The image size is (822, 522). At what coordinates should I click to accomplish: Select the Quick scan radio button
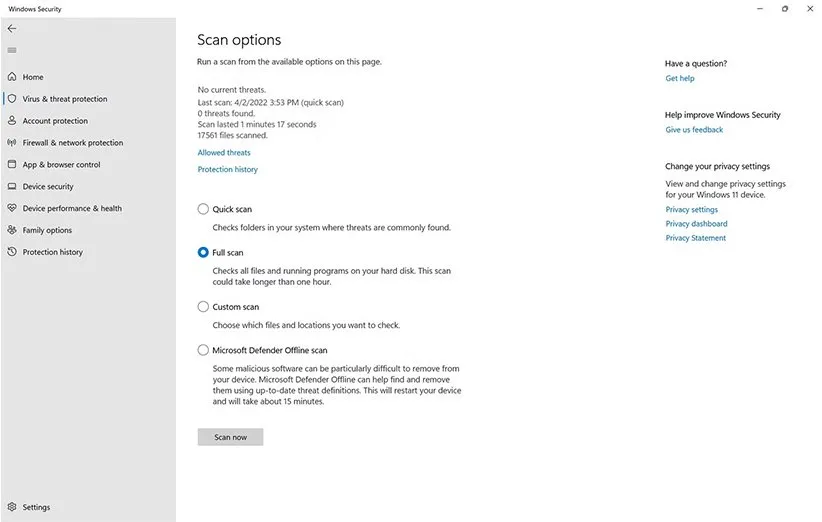tap(204, 209)
